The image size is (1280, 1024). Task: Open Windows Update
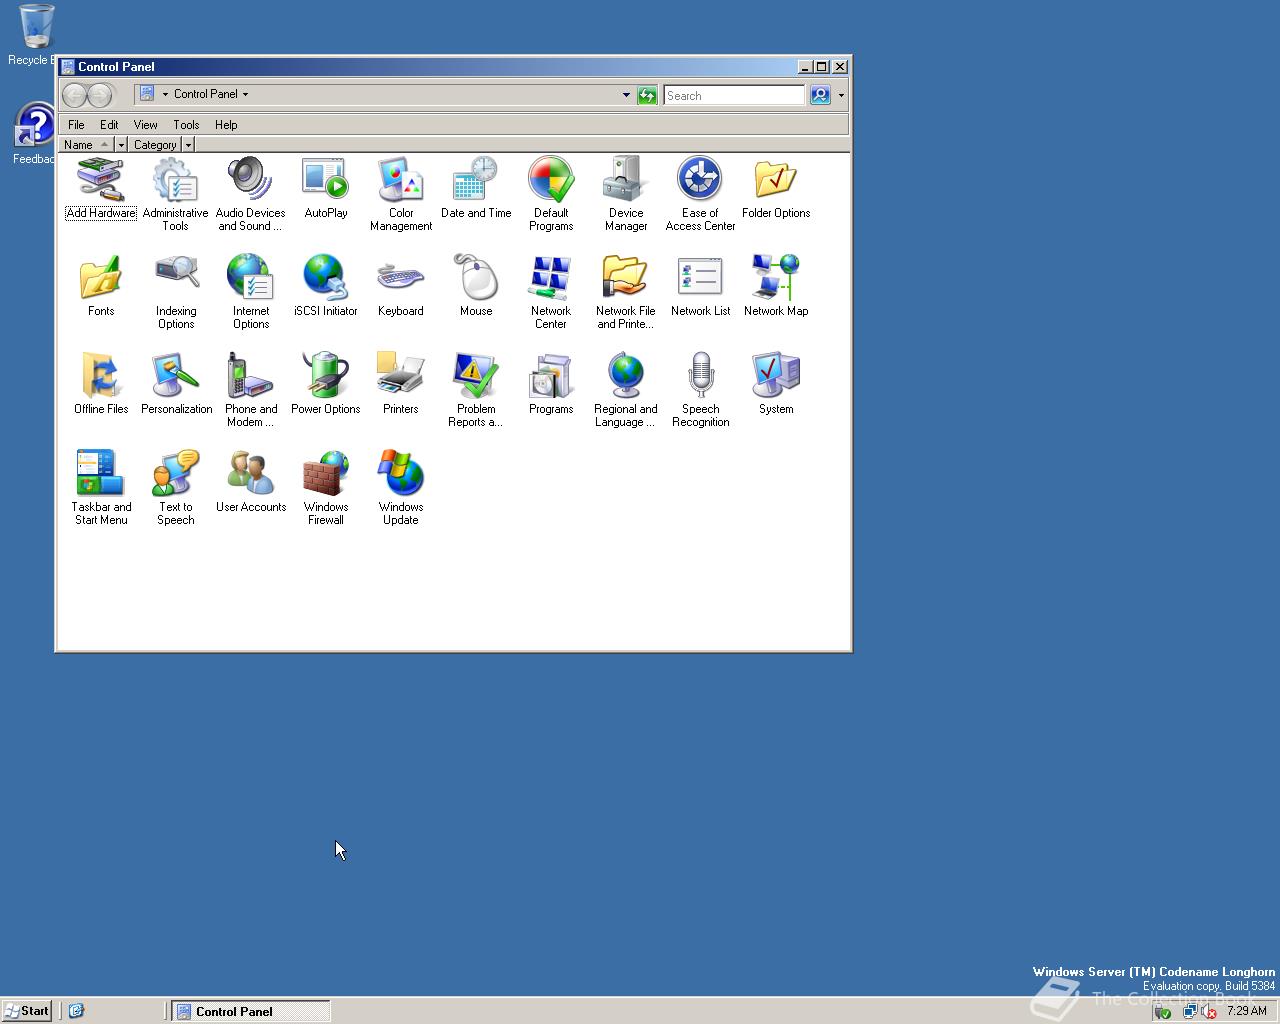(401, 488)
